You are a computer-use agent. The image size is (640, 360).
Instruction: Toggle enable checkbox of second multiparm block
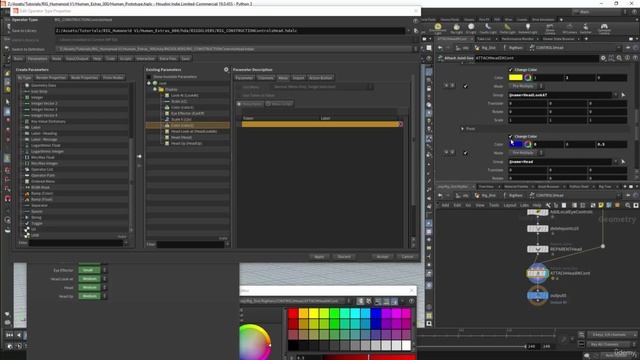click(x=465, y=153)
